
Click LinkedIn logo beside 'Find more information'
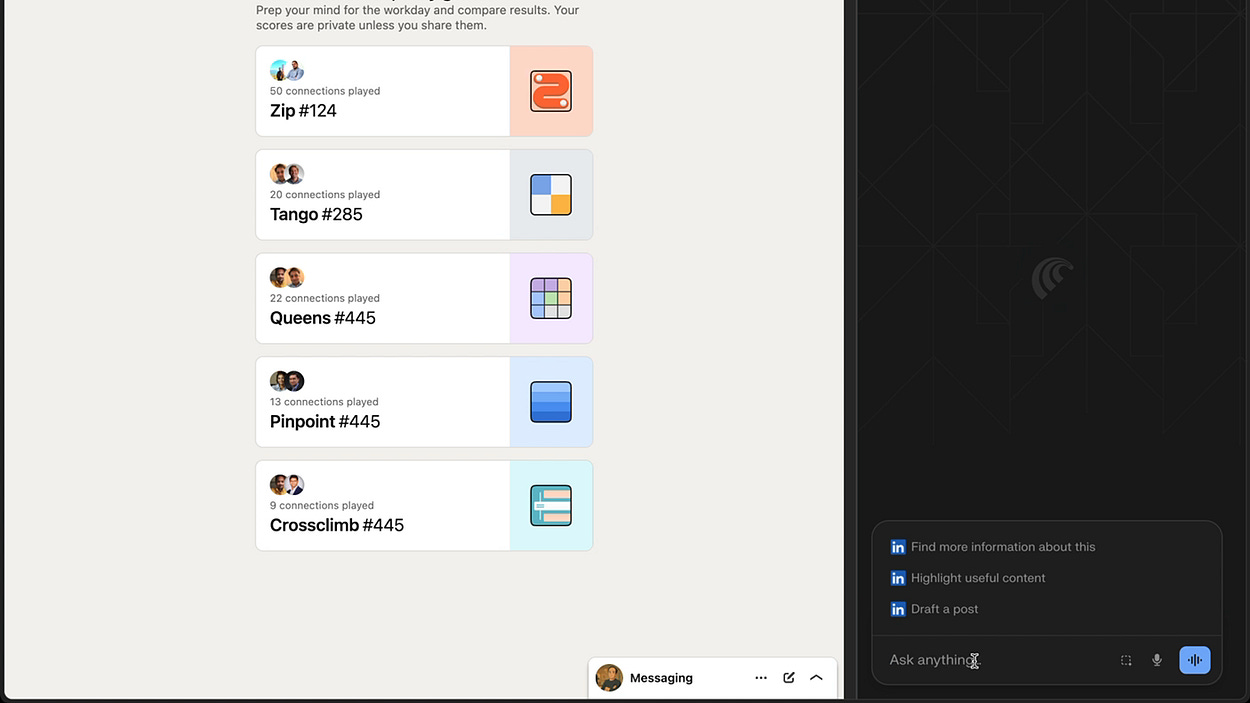coord(898,547)
